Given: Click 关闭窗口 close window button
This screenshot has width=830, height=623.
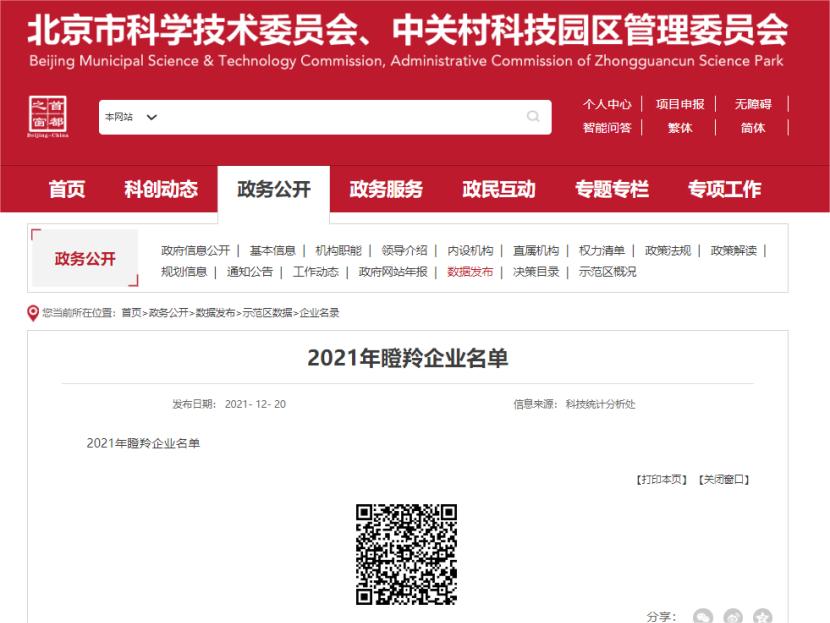Looking at the screenshot, I should [724, 480].
